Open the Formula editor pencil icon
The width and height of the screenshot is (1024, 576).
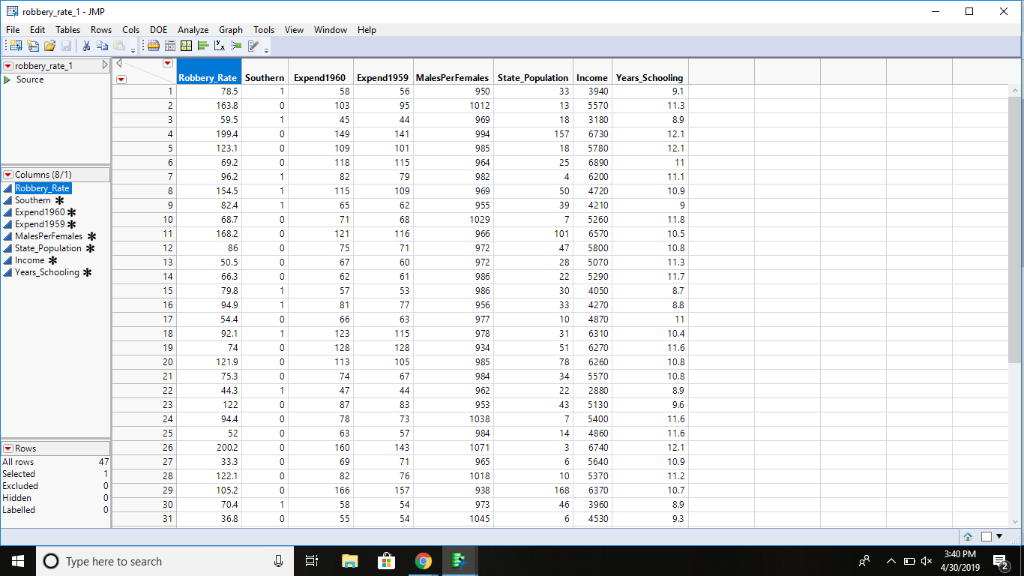point(252,46)
